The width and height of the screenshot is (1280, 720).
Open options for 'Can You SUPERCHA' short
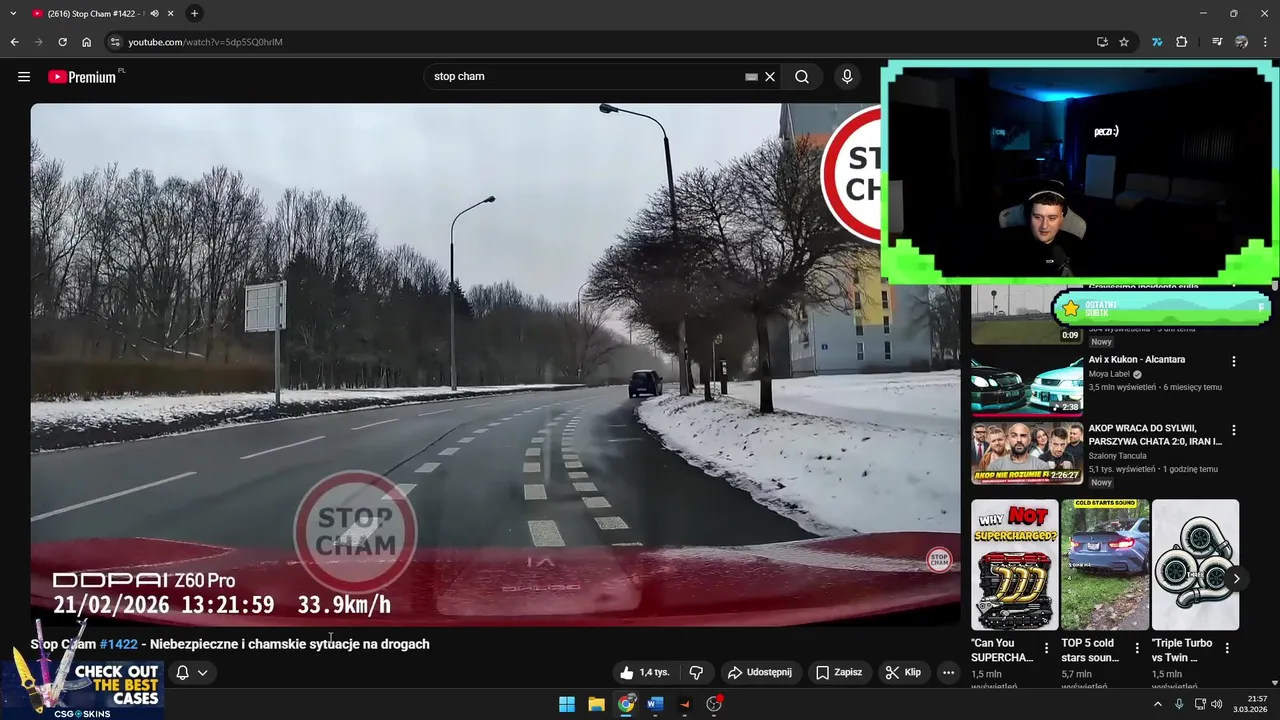(x=1047, y=648)
